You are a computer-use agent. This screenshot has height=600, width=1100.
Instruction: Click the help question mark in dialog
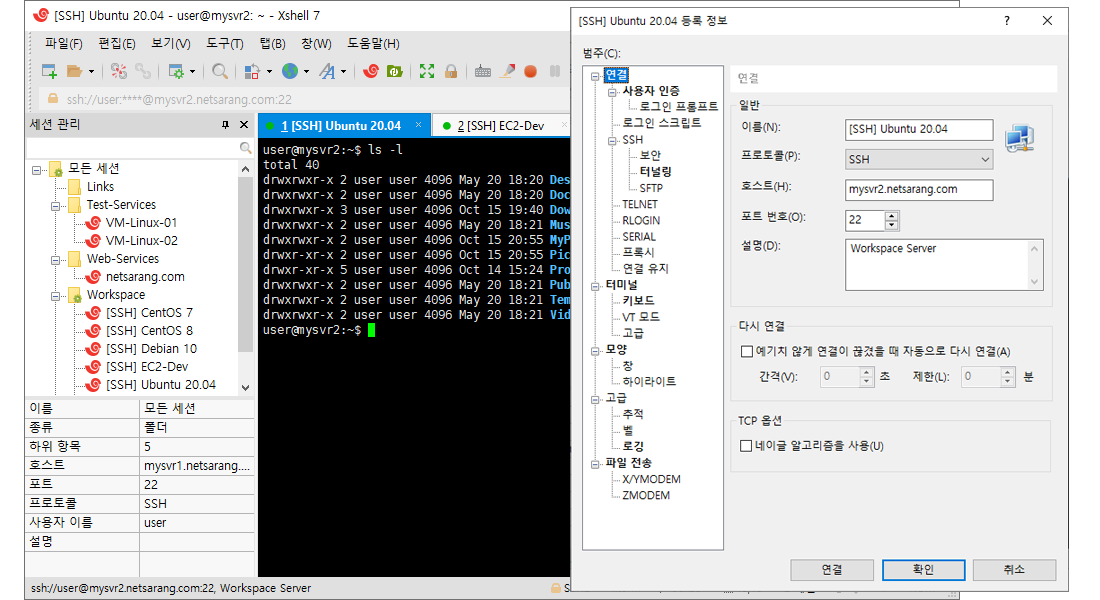[x=1007, y=21]
